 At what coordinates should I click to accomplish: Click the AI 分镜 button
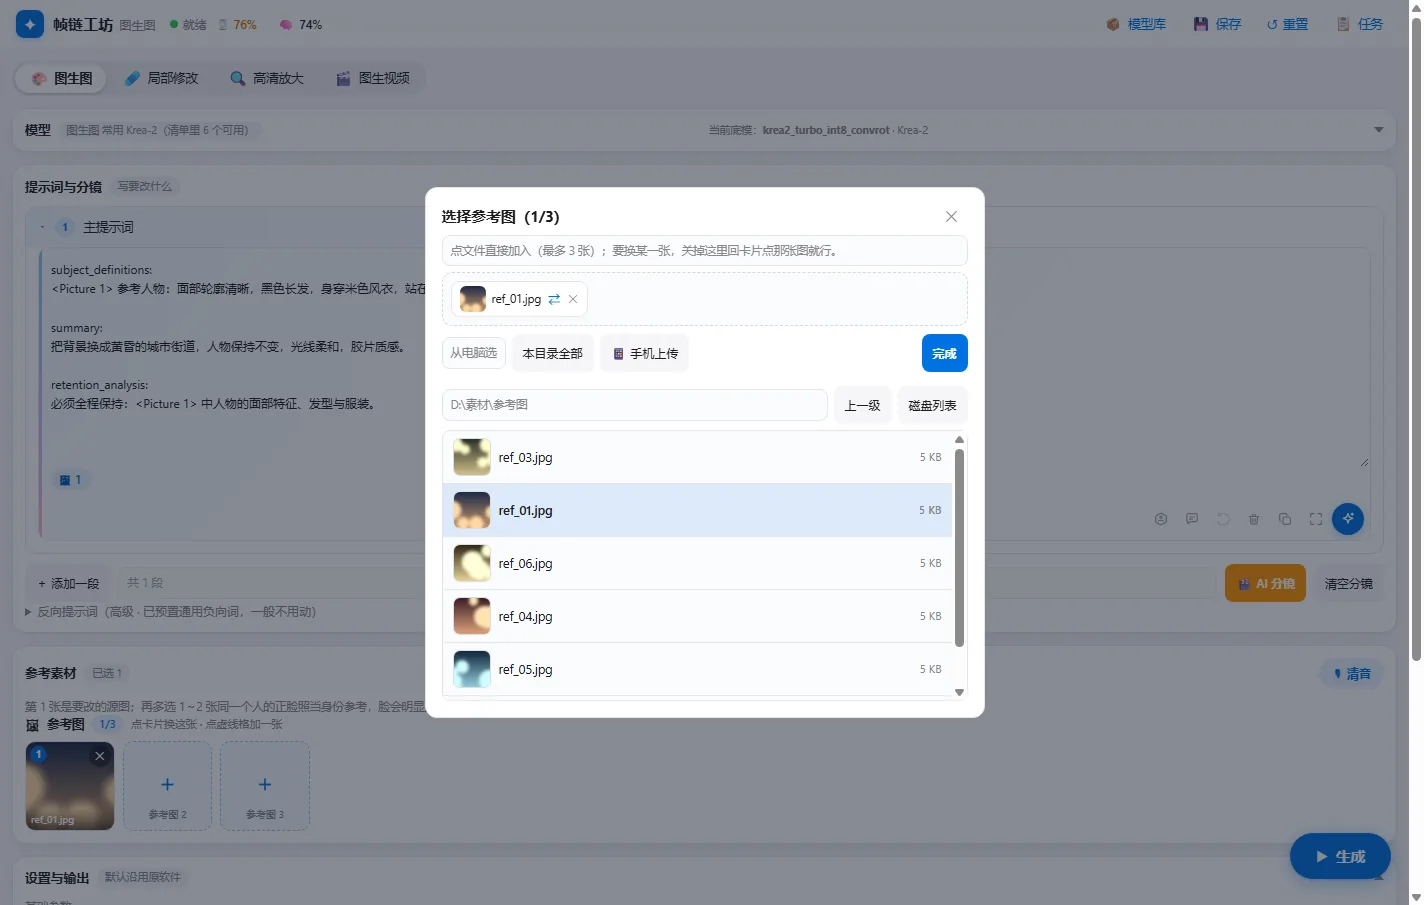(x=1266, y=583)
